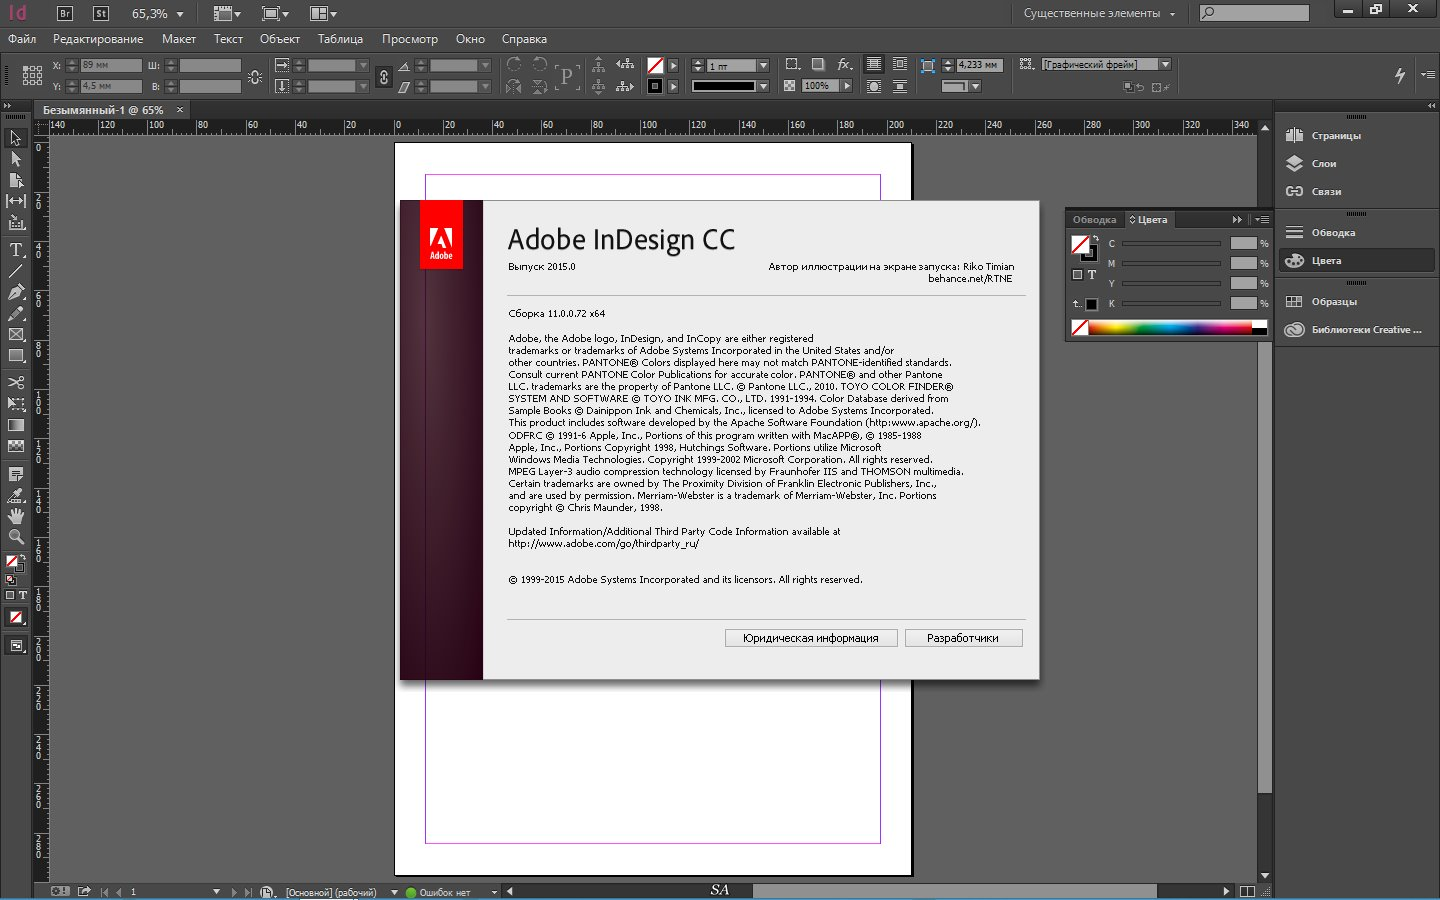Toggle constrain proportions for width and height
1440x900 pixels.
pos(255,76)
